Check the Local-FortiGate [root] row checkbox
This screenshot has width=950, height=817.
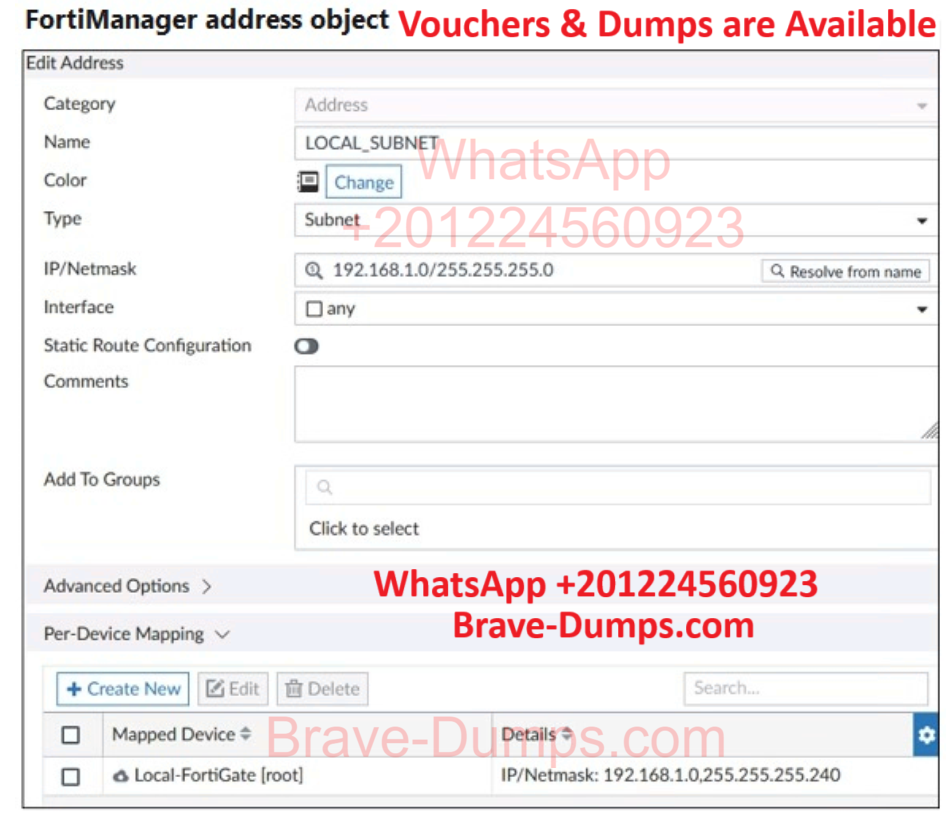(x=71, y=776)
